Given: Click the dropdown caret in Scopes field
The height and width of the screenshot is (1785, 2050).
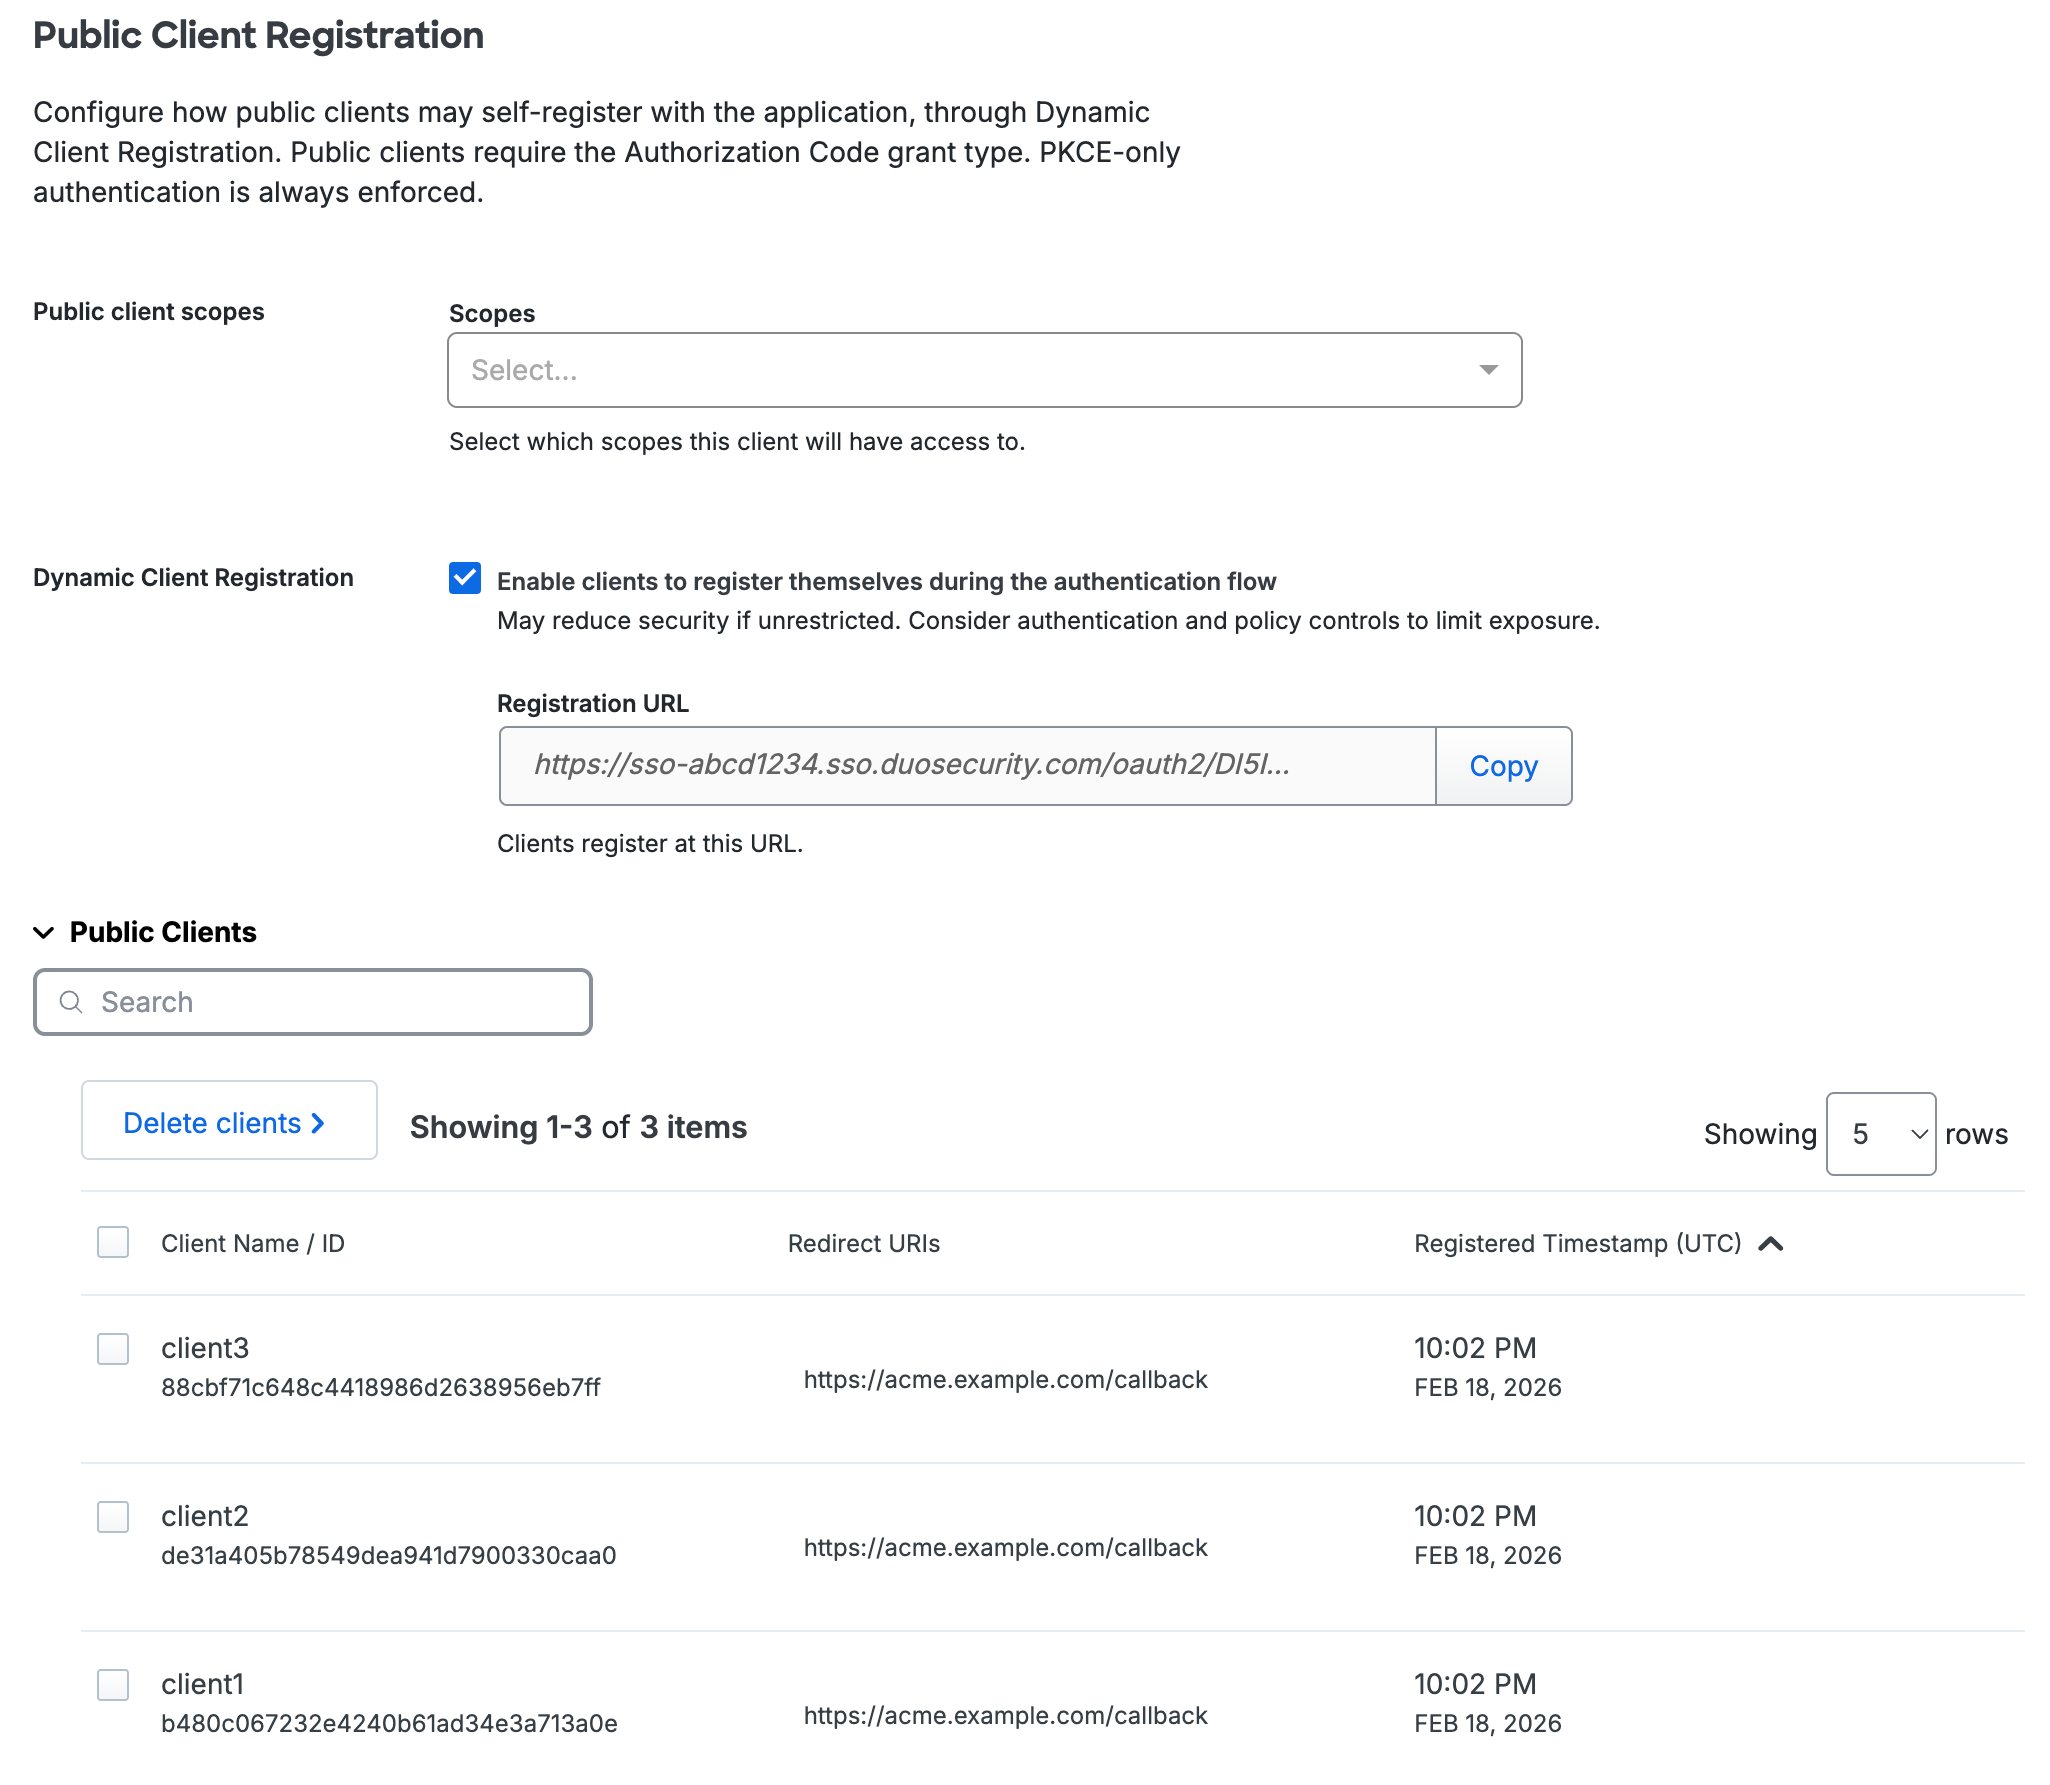Looking at the screenshot, I should (x=1488, y=370).
